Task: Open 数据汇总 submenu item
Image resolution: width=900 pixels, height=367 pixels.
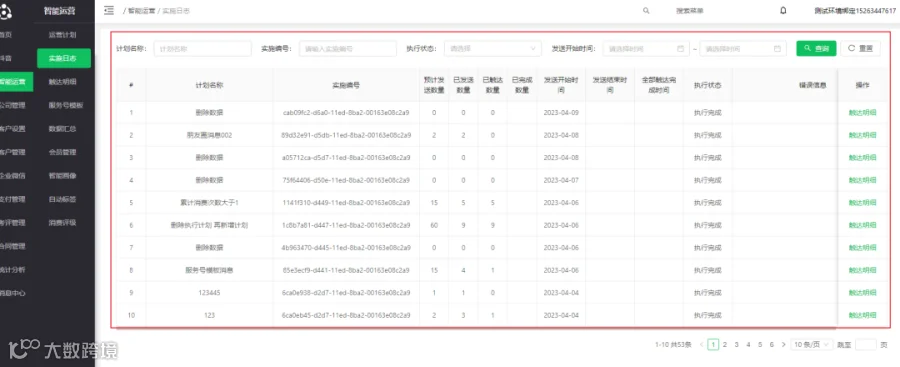Action: (62, 129)
